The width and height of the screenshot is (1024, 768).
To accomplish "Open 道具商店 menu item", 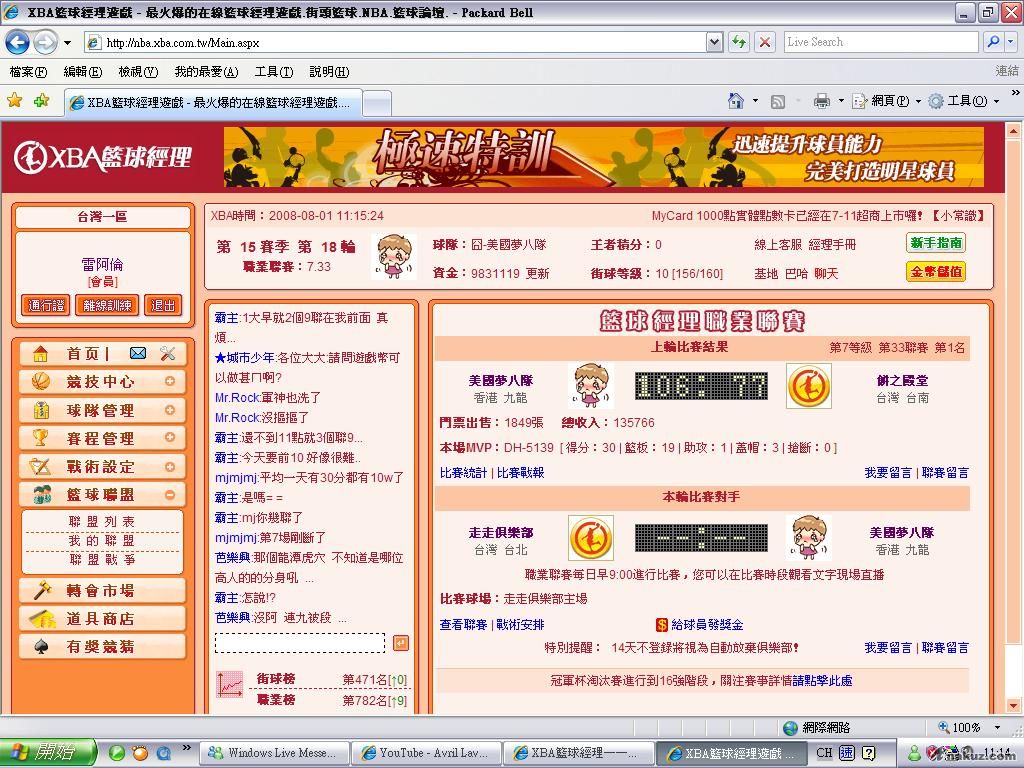I will point(103,618).
